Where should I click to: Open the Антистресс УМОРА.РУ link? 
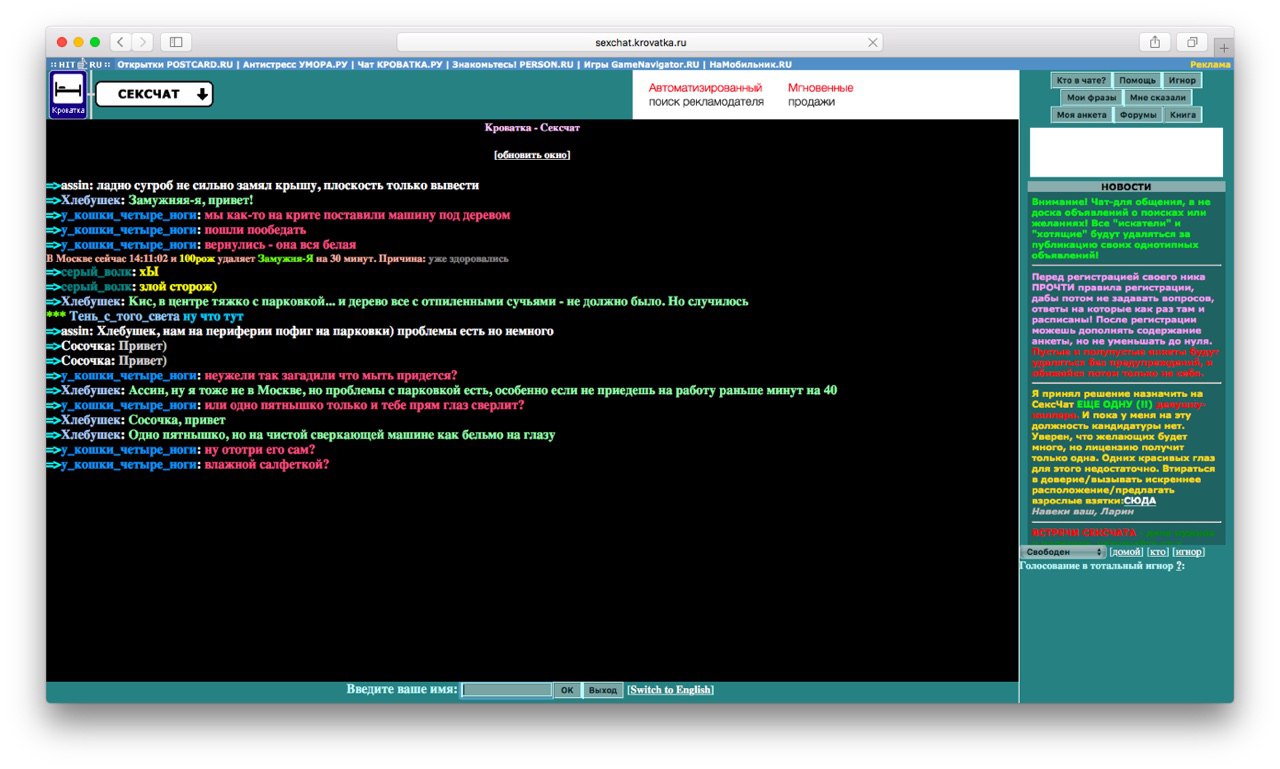coord(297,64)
